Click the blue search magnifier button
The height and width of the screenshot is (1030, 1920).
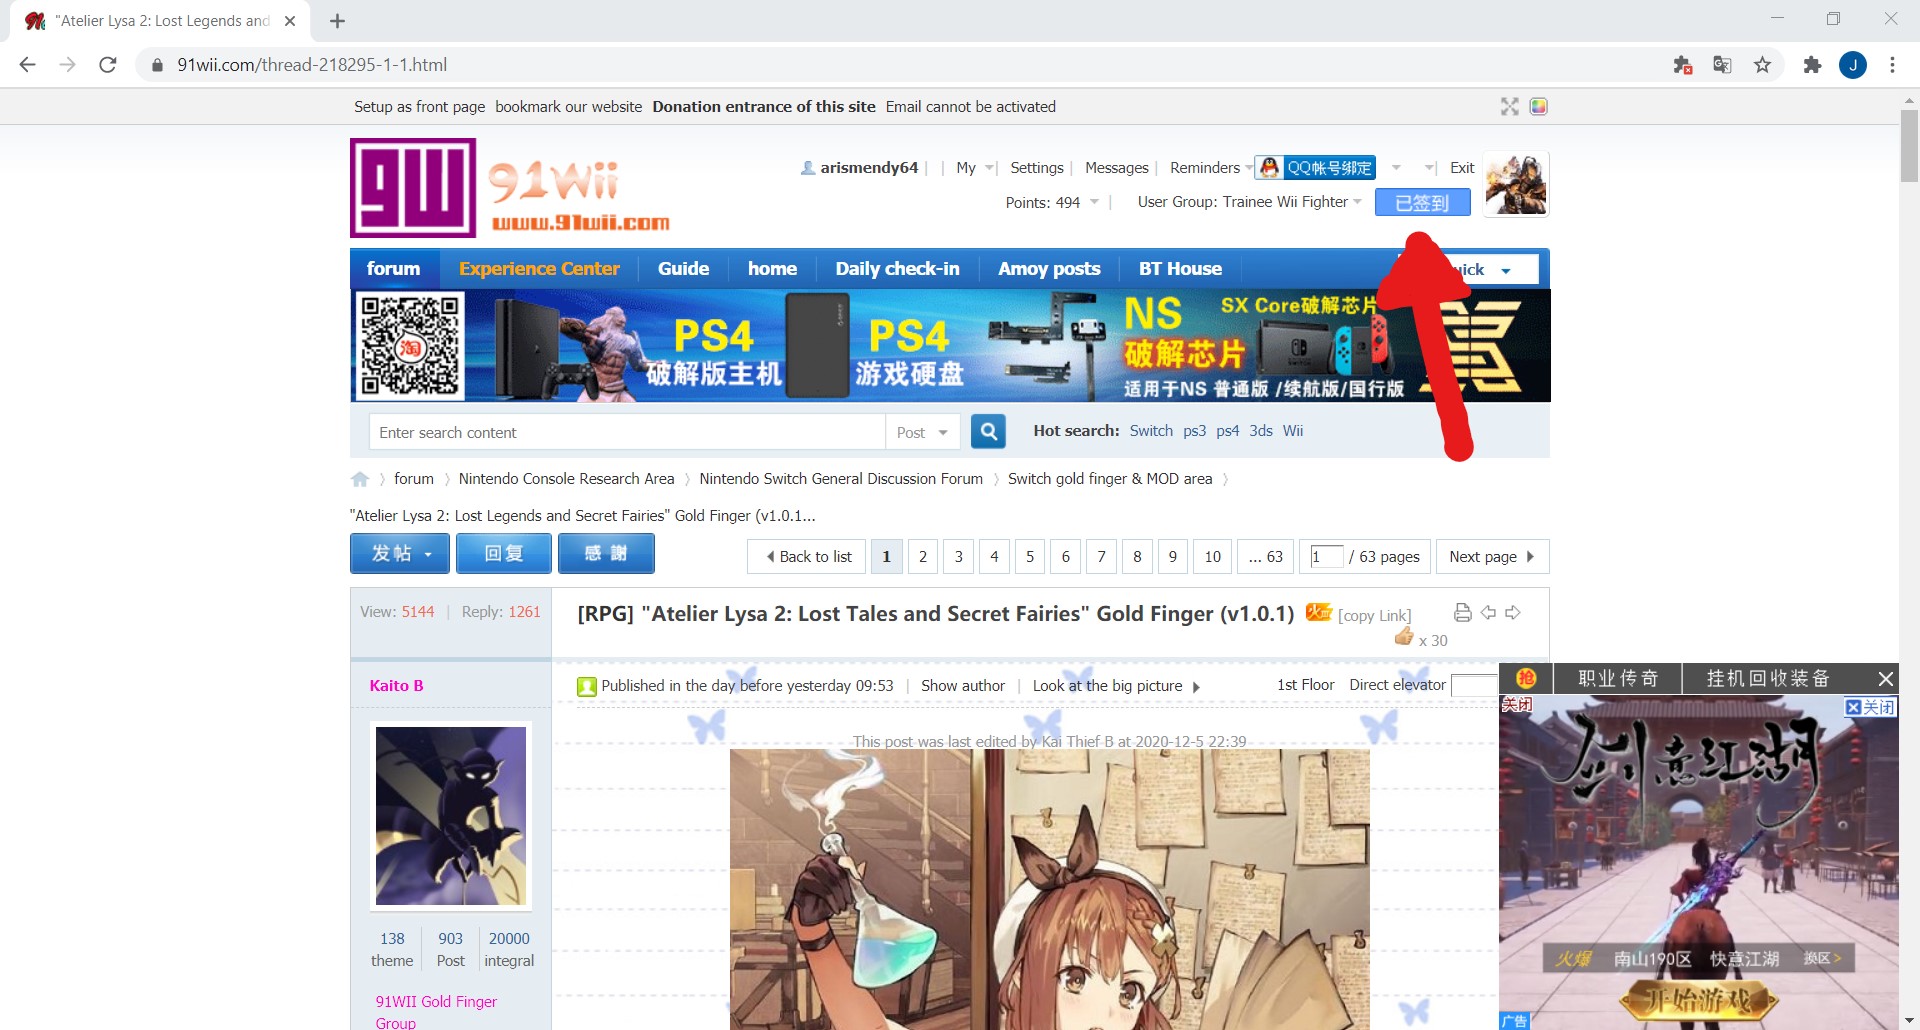tap(988, 432)
